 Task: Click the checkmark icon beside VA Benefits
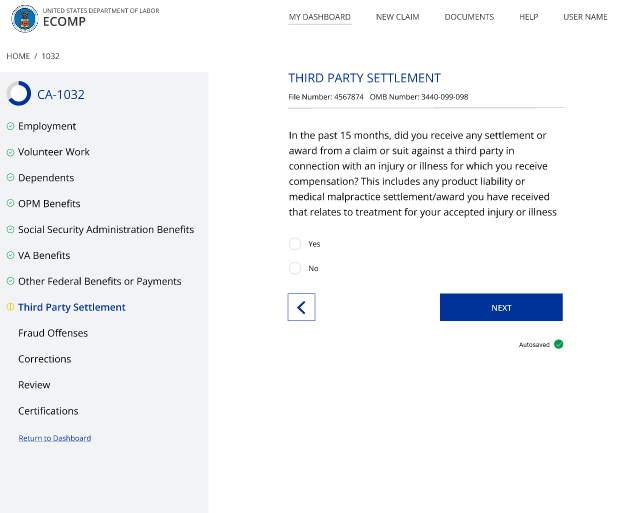pos(10,256)
